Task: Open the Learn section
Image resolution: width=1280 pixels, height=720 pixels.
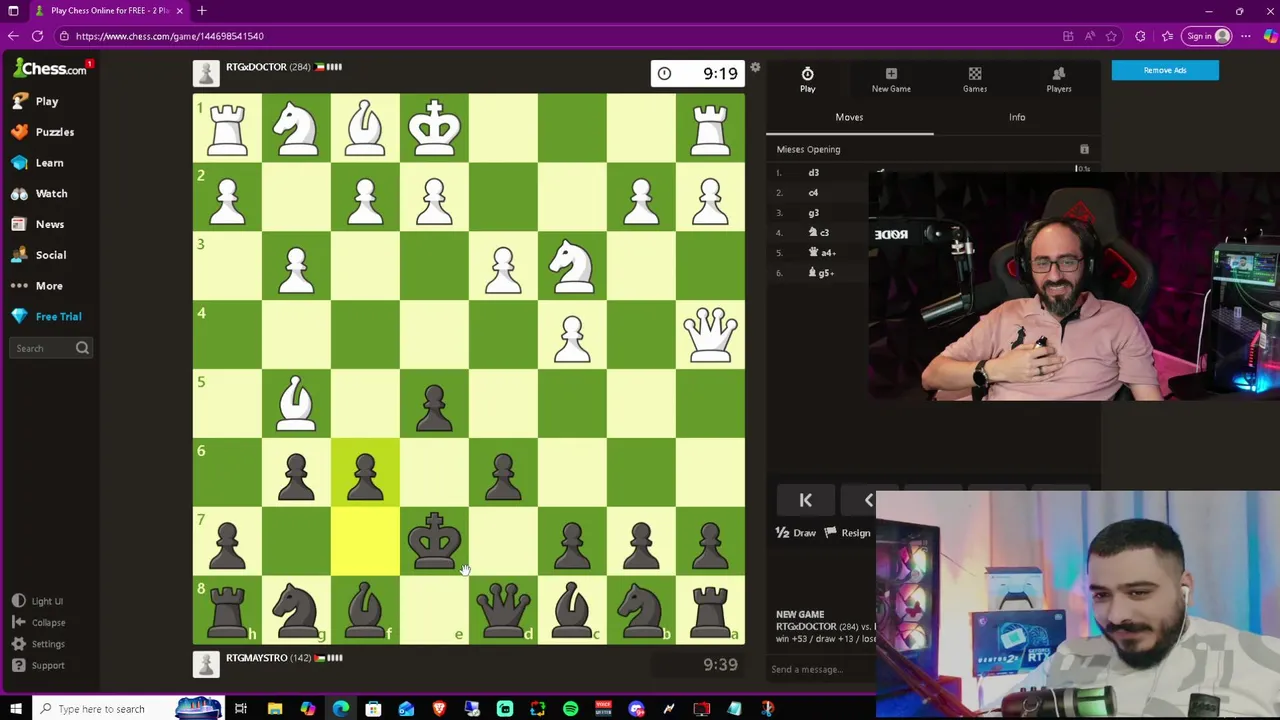Action: coord(38,163)
